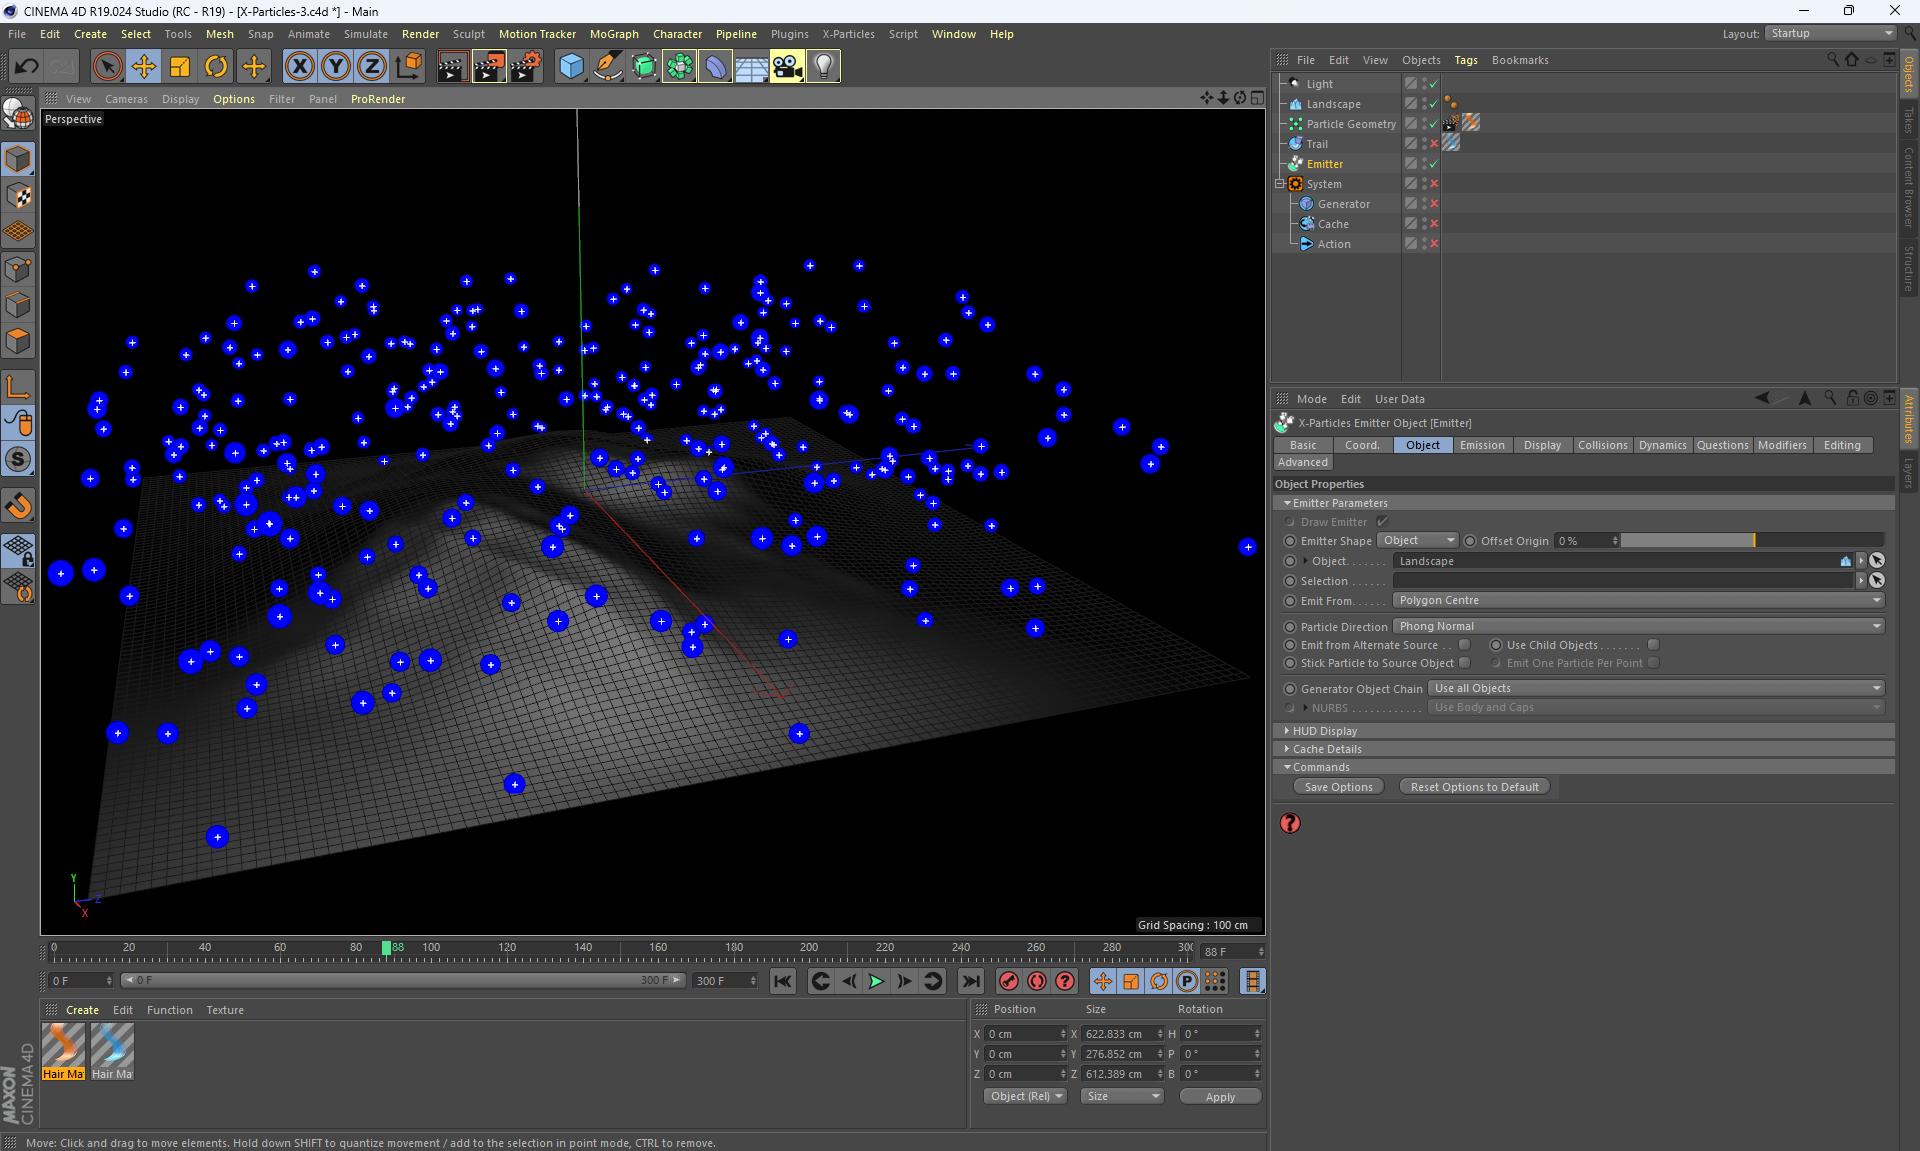Image resolution: width=1920 pixels, height=1151 pixels.
Task: Click the Light object toolbar icon
Action: [x=823, y=66]
